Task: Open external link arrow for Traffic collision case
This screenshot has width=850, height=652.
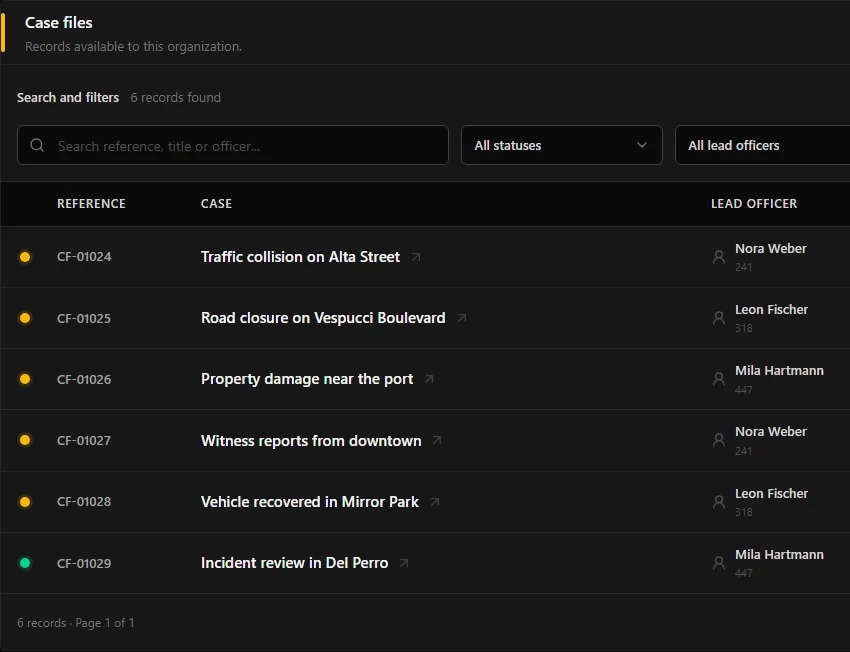Action: pyautogui.click(x=416, y=257)
